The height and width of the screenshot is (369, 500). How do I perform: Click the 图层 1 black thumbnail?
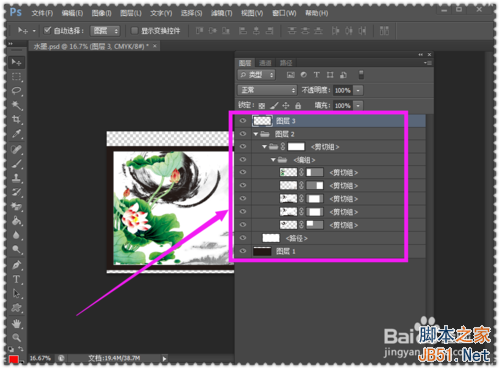262,251
